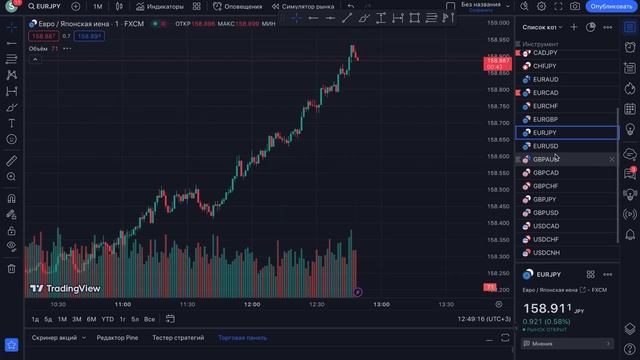Select the Text tool in left toolbar
This screenshot has height=360, width=640.
tap(11, 123)
